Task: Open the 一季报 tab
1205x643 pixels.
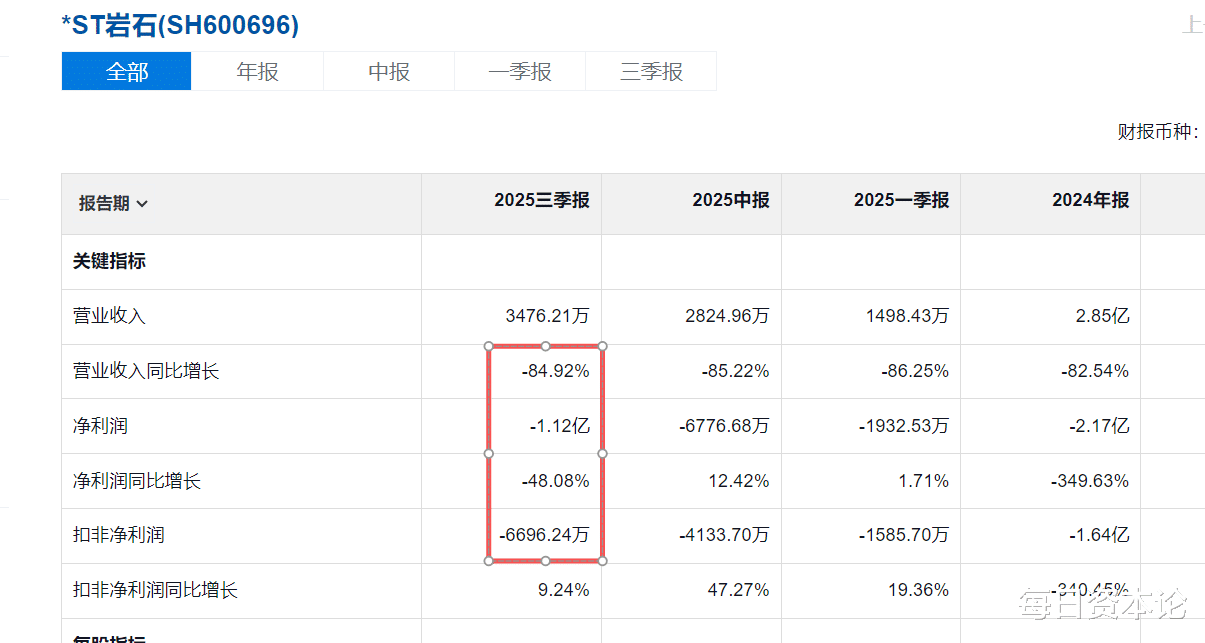Action: coord(520,72)
